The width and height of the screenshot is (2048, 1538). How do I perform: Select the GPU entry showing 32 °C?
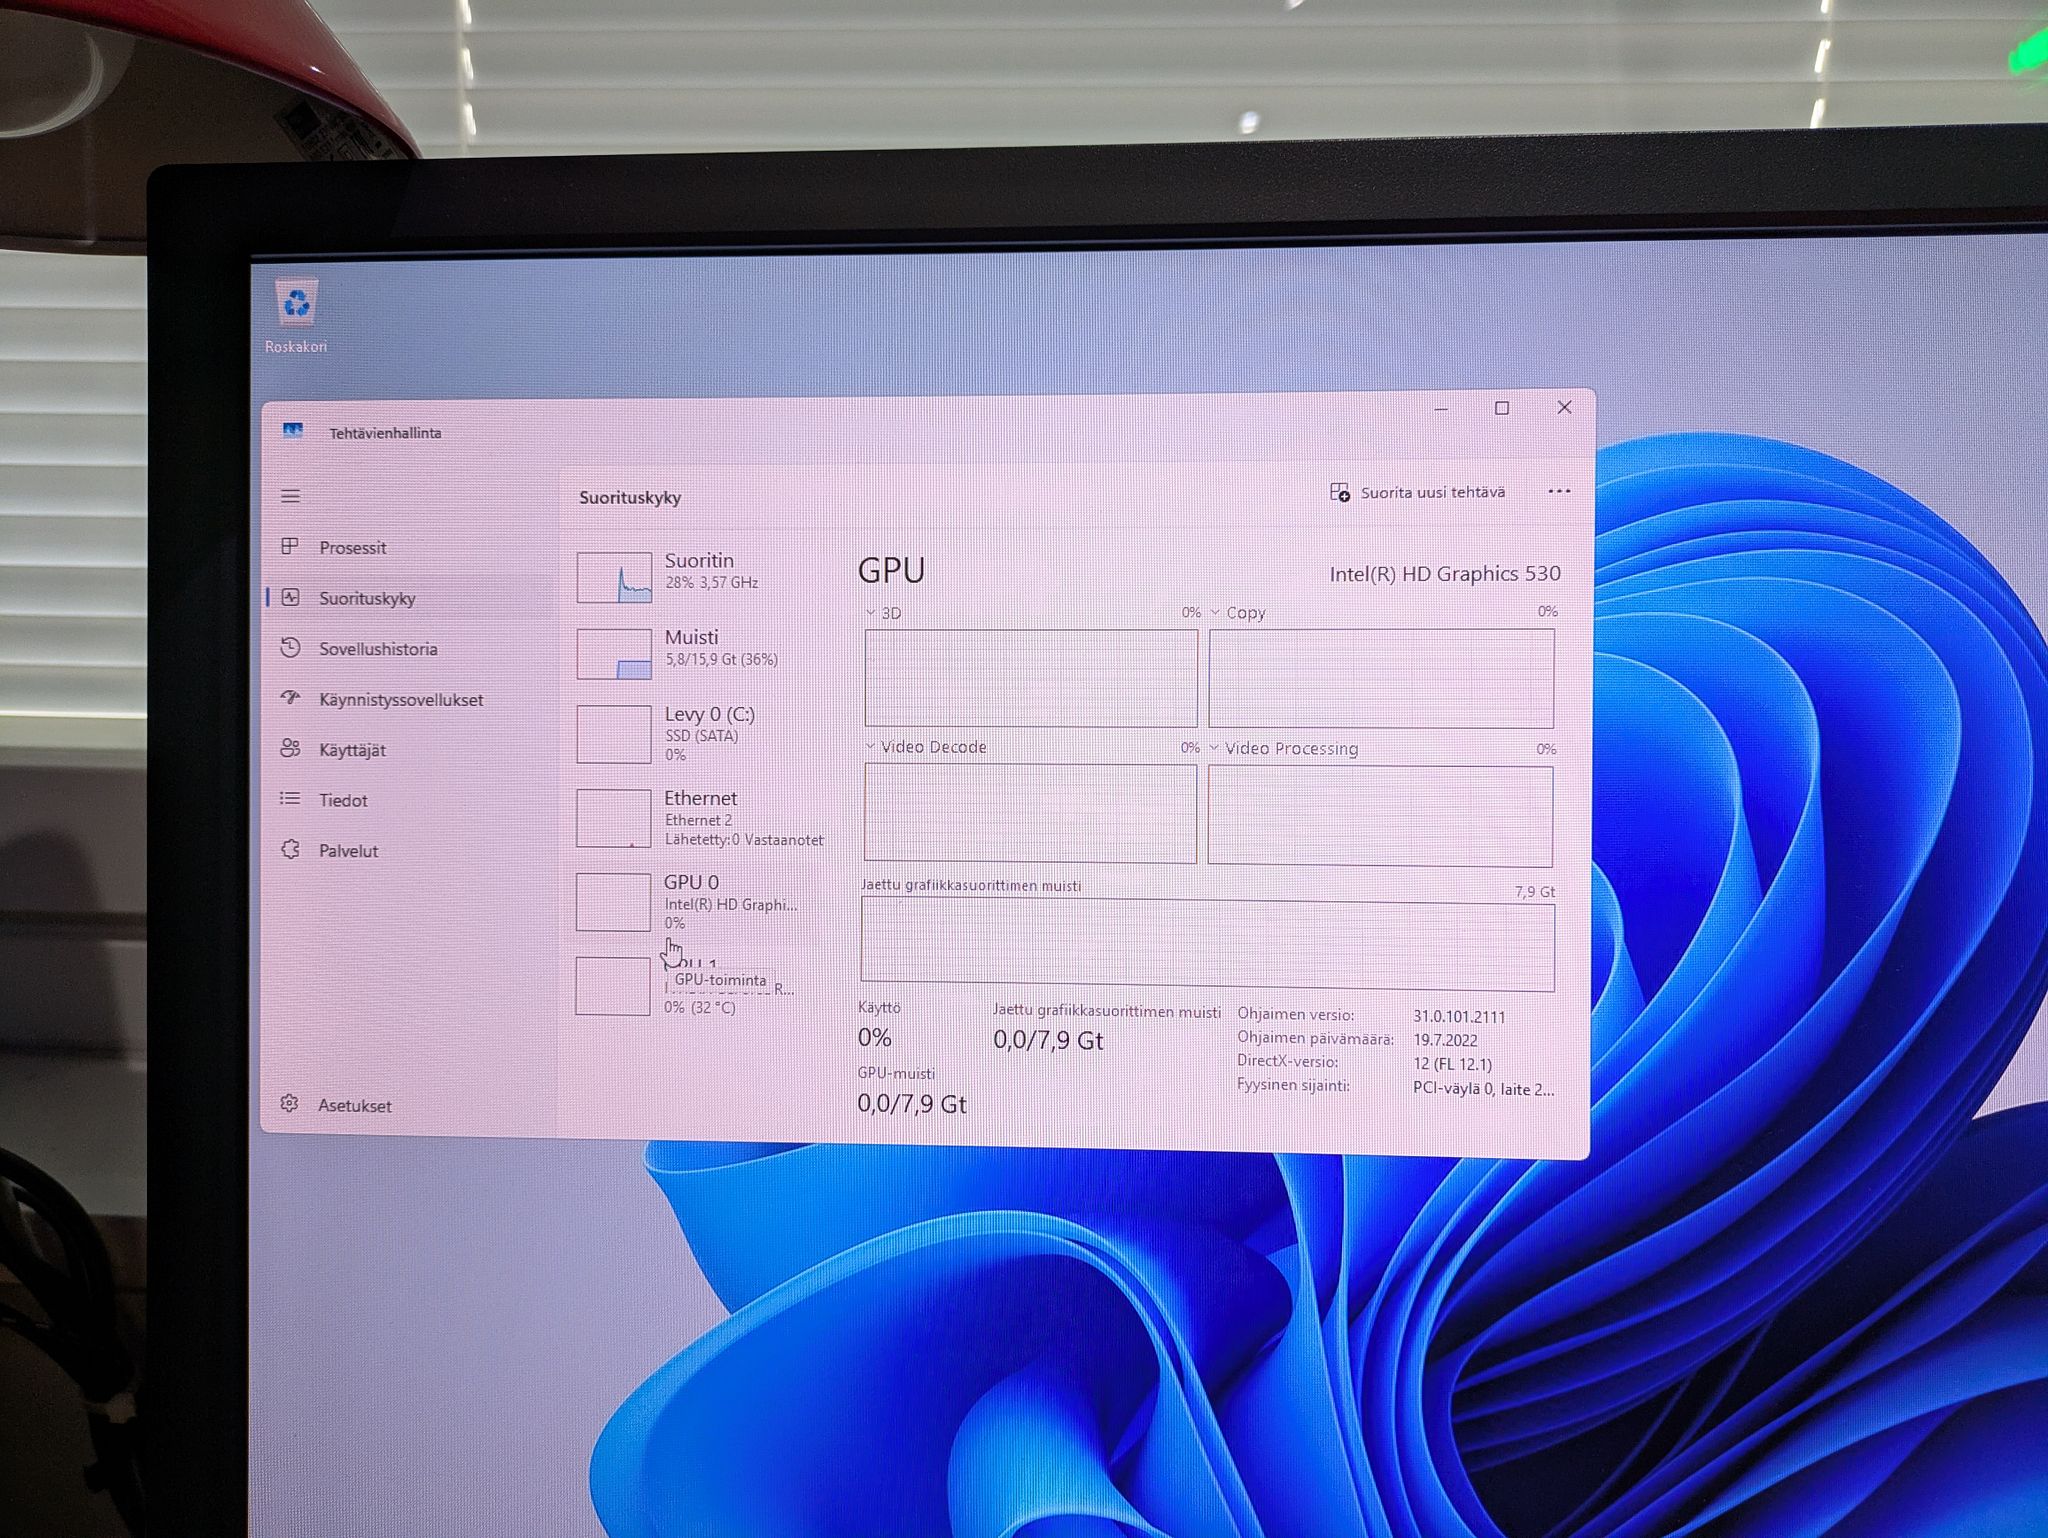tap(700, 985)
